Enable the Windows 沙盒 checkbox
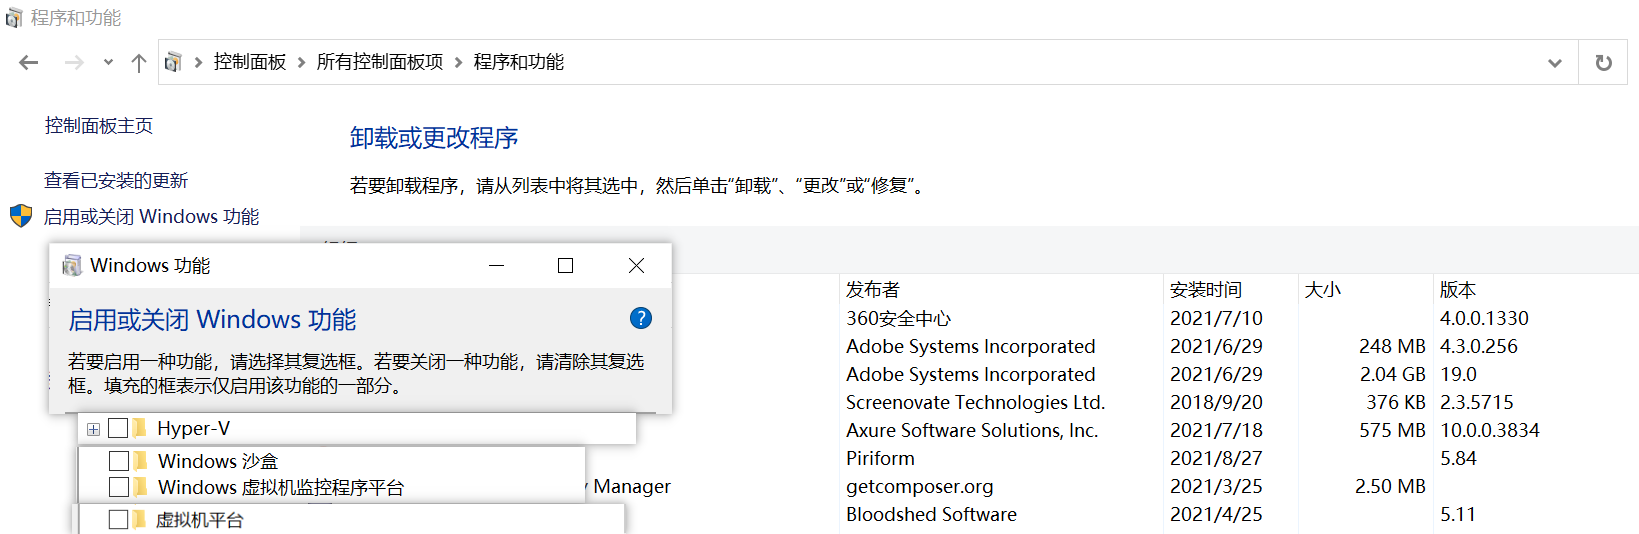1639x534 pixels. tap(119, 461)
